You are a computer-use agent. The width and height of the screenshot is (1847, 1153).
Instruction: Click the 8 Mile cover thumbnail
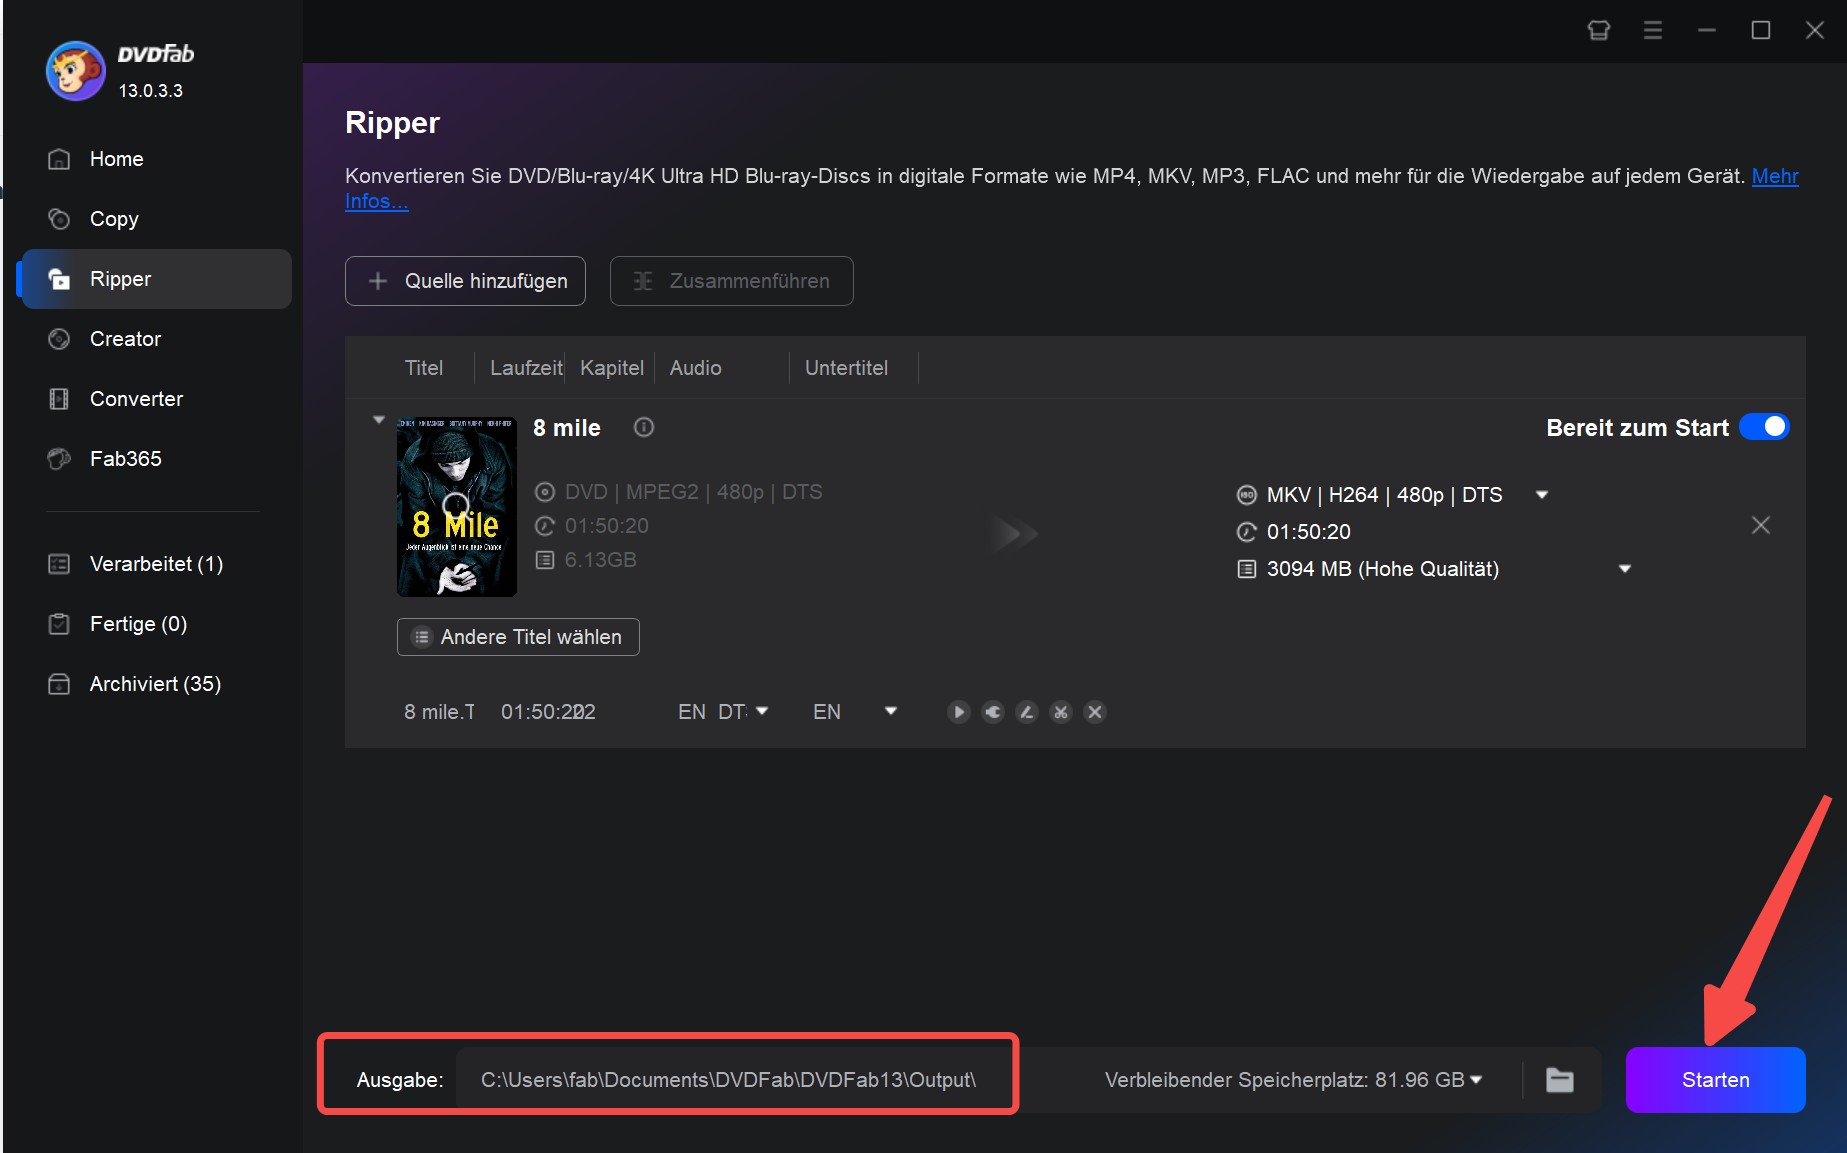pyautogui.click(x=457, y=507)
